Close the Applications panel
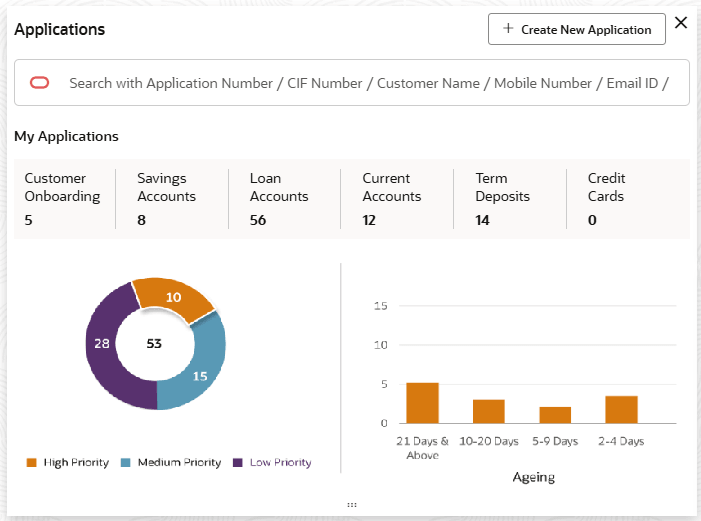Viewport: 701px width, 521px height. (681, 23)
